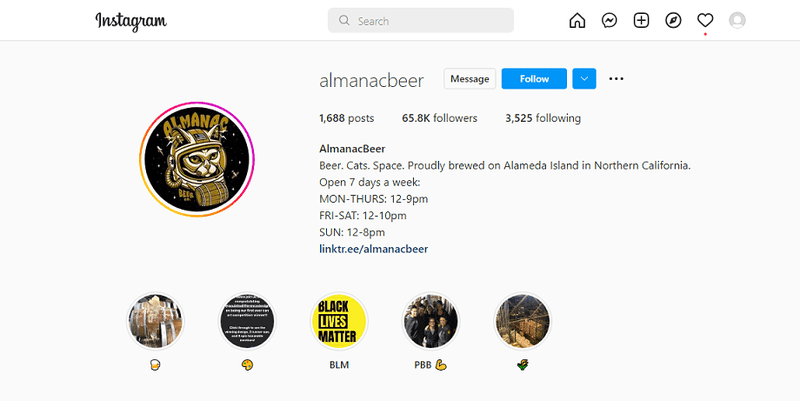Image resolution: width=800 pixels, height=401 pixels.
Task: Open the profile avatar menu
Action: (x=737, y=20)
